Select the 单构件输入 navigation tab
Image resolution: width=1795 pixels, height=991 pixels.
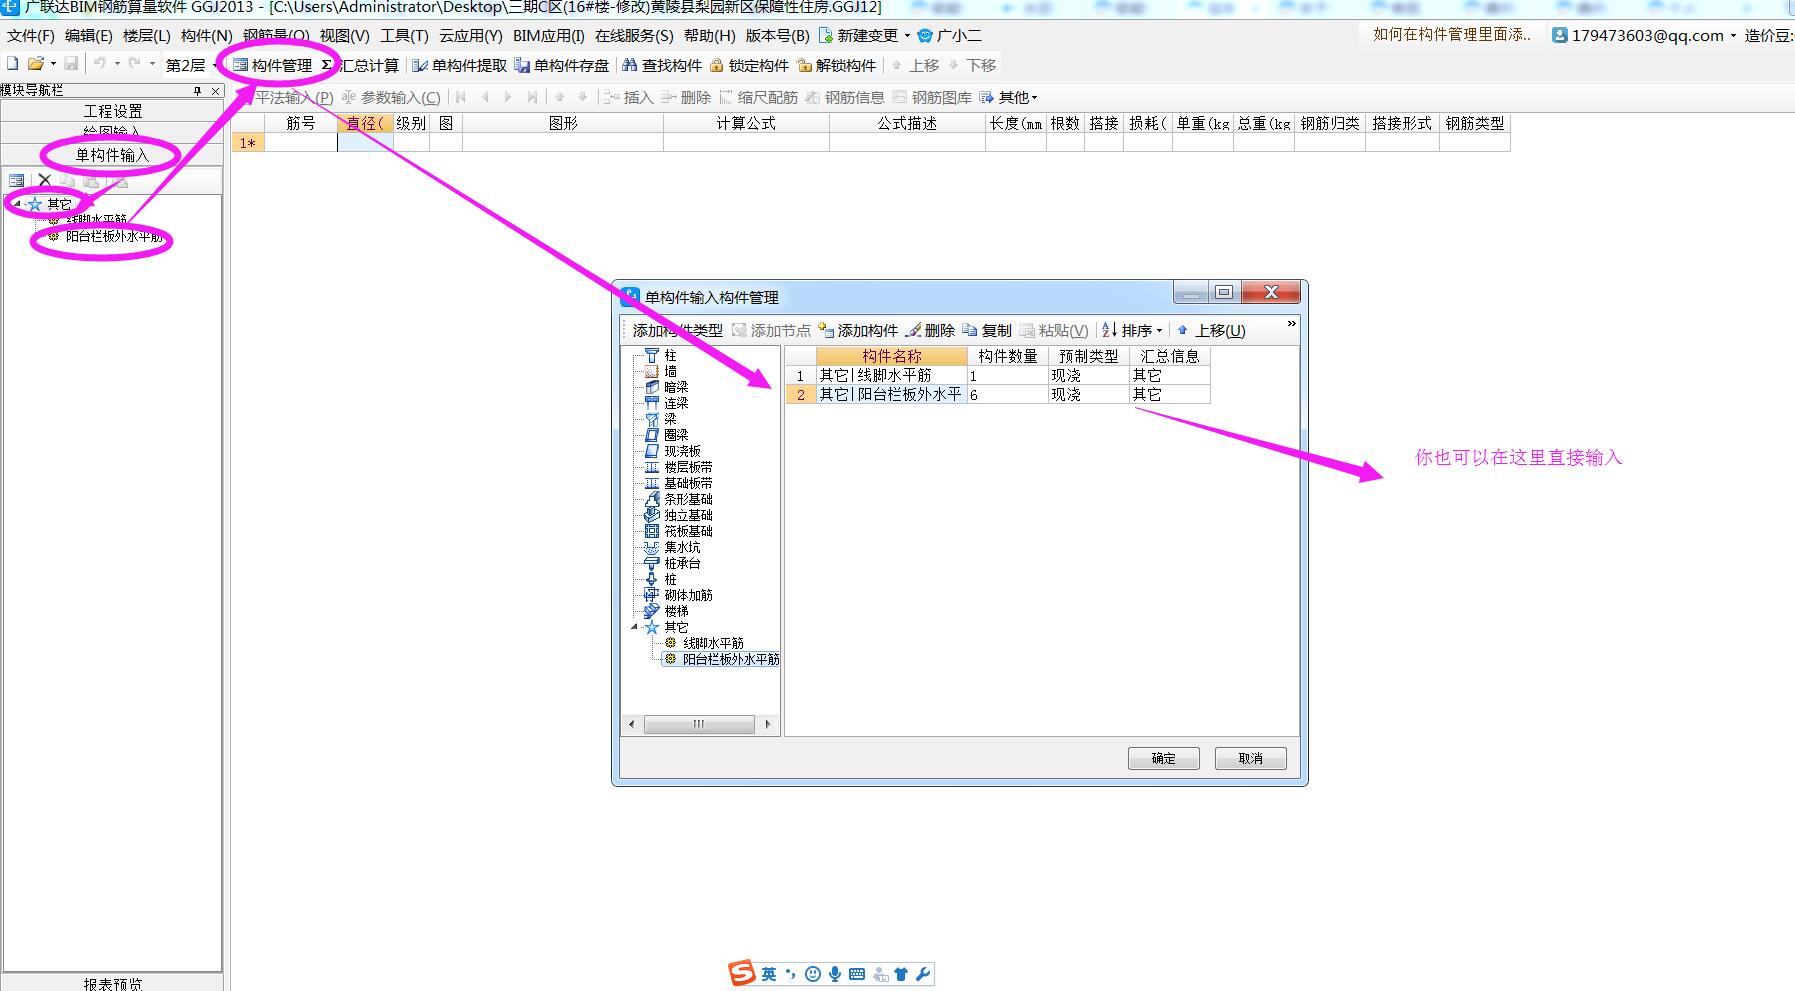[112, 155]
